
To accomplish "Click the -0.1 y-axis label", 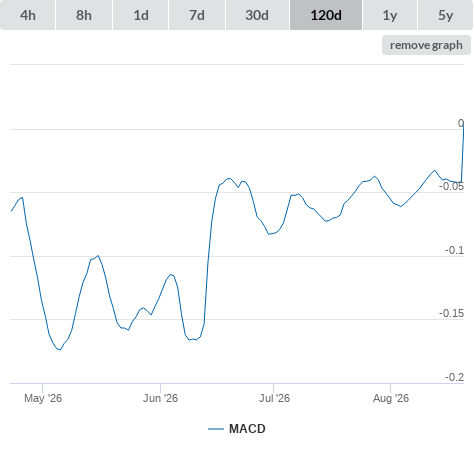I will 454,250.
